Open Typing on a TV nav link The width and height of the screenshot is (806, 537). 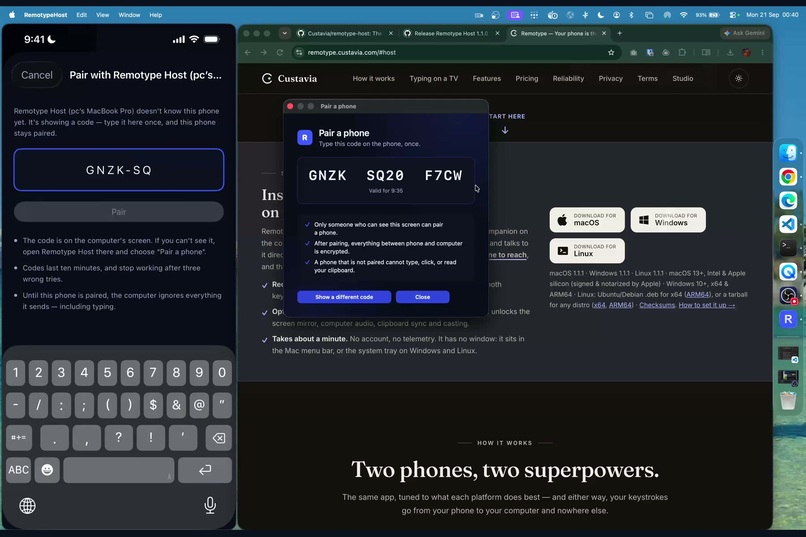pyautogui.click(x=433, y=79)
